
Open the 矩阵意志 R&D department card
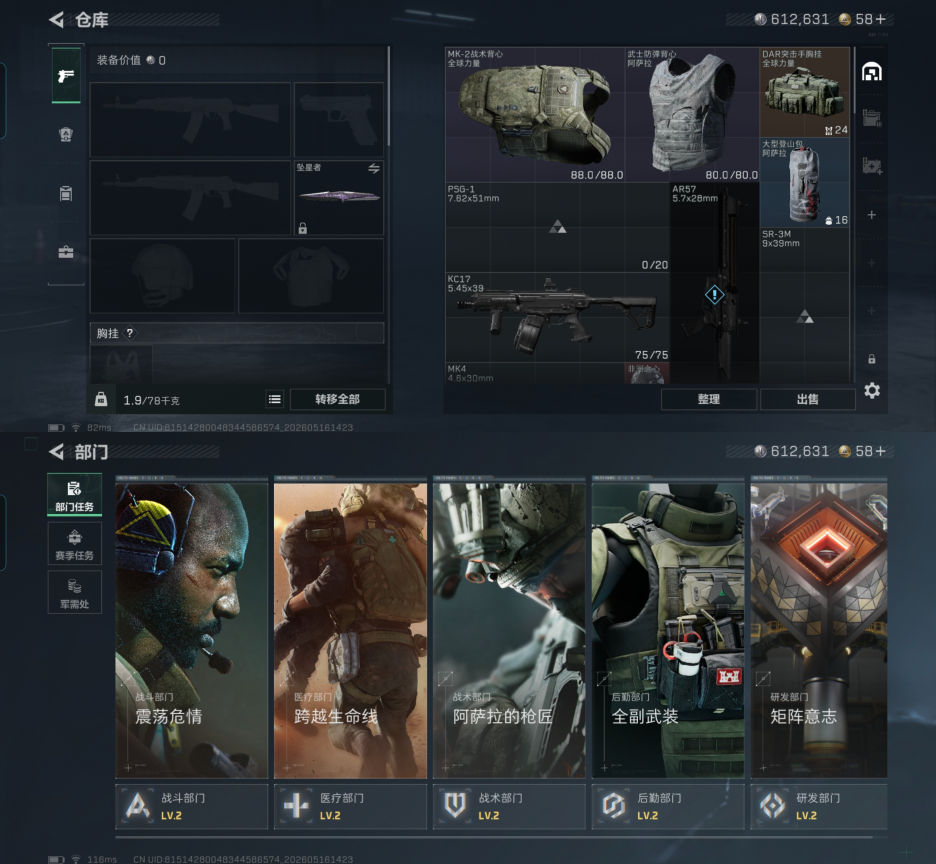tap(818, 630)
